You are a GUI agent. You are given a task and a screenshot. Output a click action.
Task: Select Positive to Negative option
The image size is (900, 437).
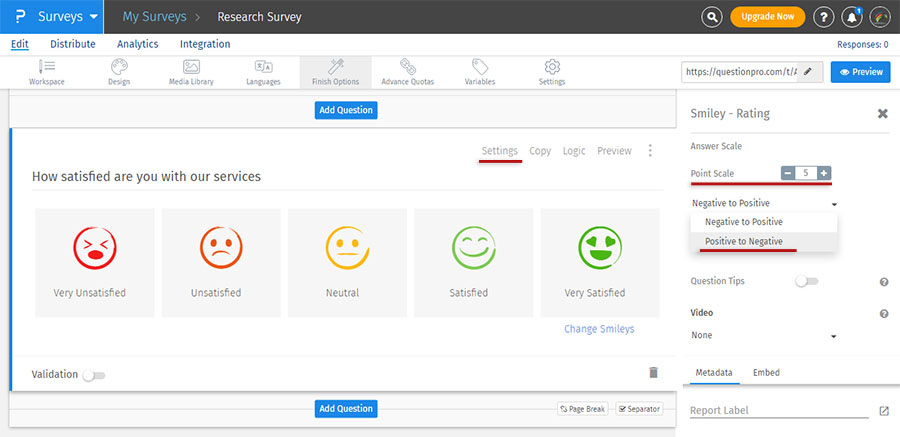click(743, 241)
